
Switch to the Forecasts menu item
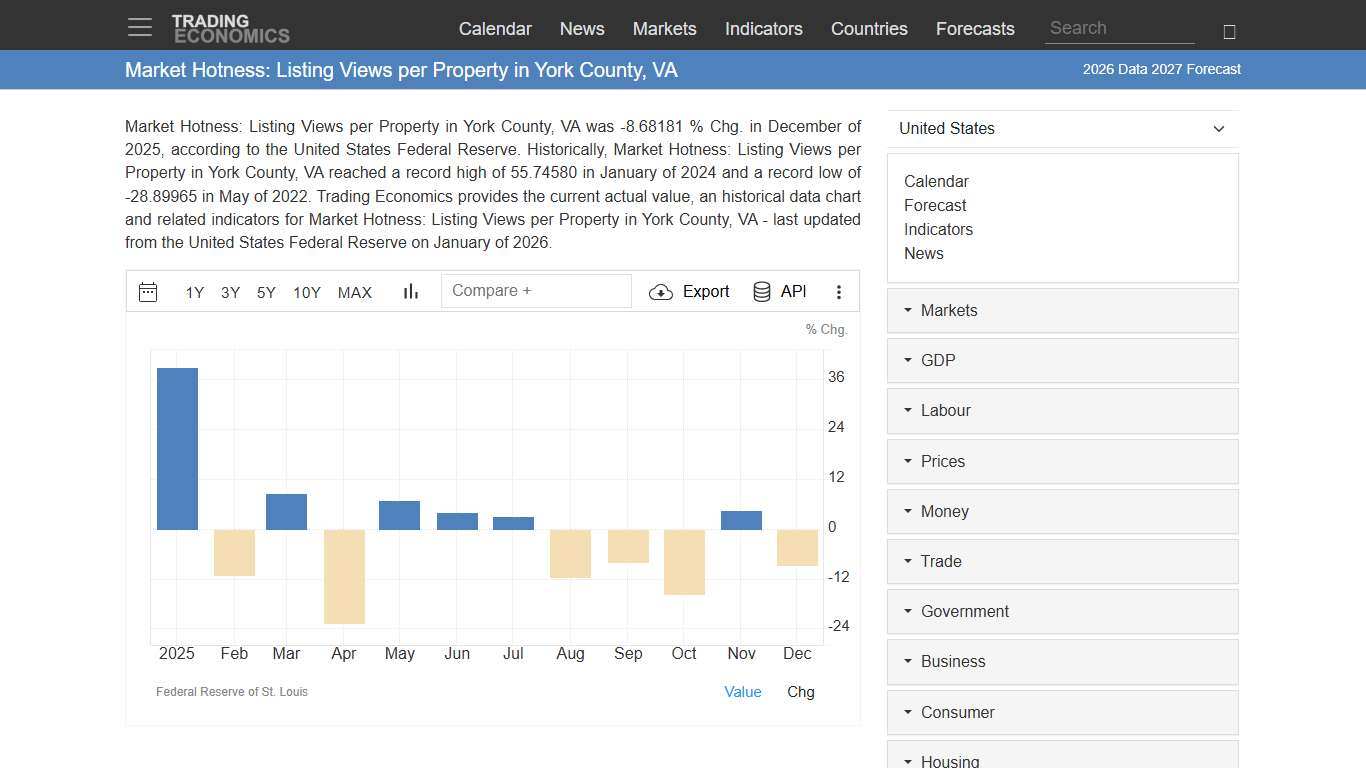tap(975, 29)
